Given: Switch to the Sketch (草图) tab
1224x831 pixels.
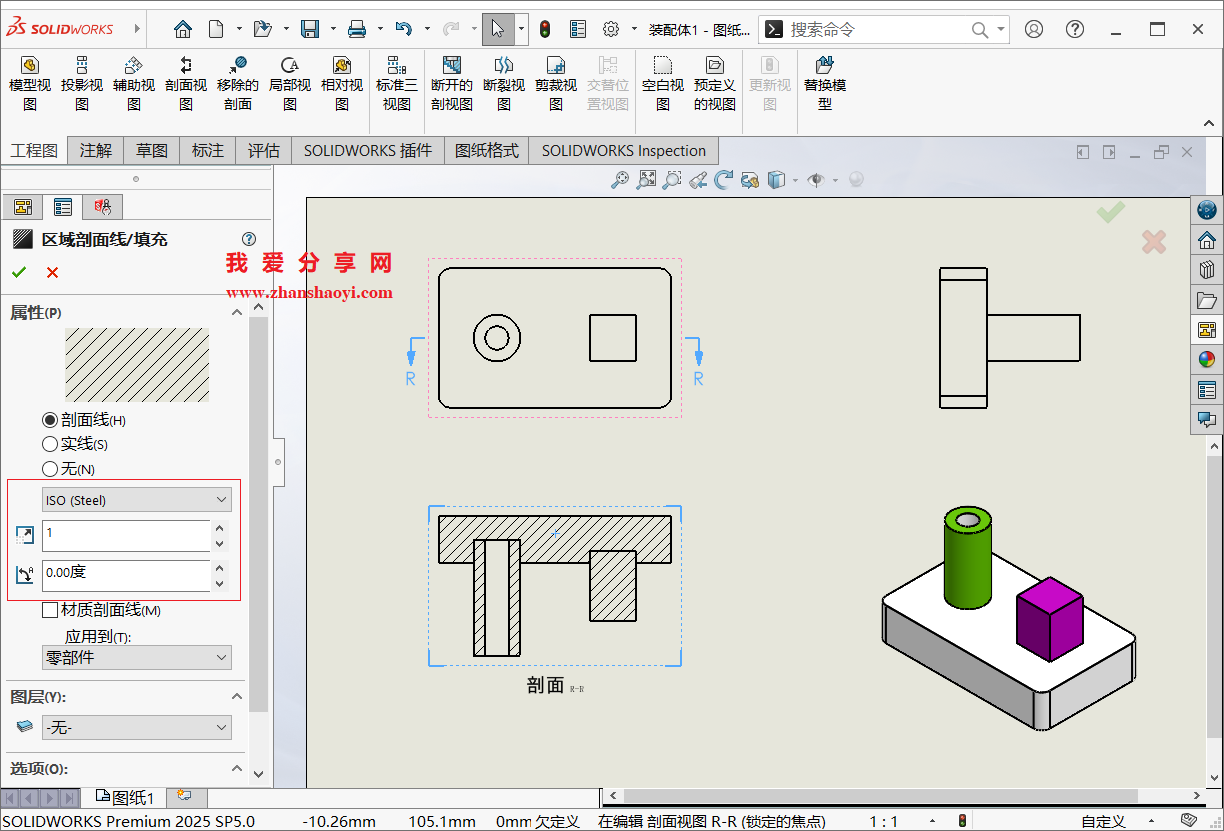Looking at the screenshot, I should pyautogui.click(x=152, y=151).
